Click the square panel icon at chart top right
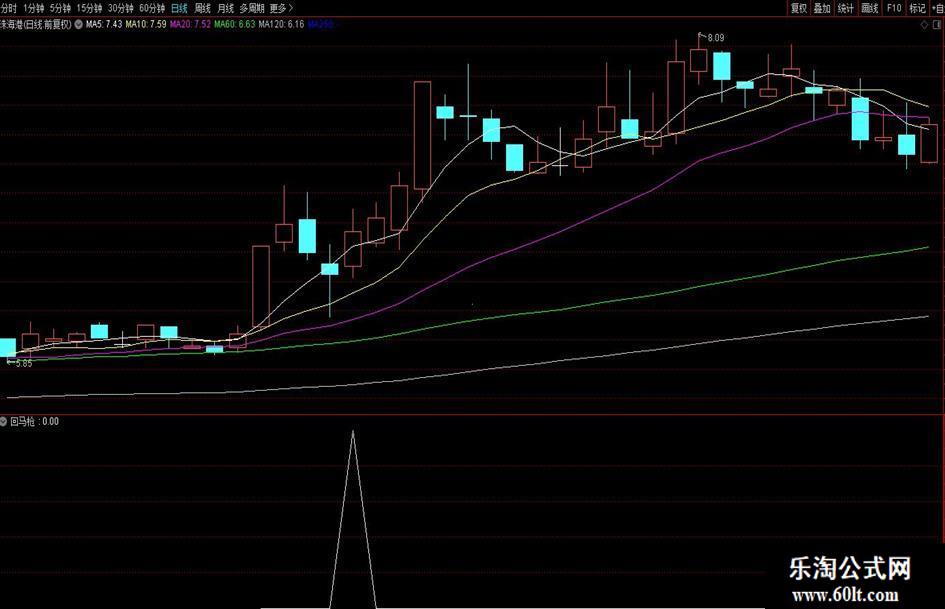 [x=937, y=25]
